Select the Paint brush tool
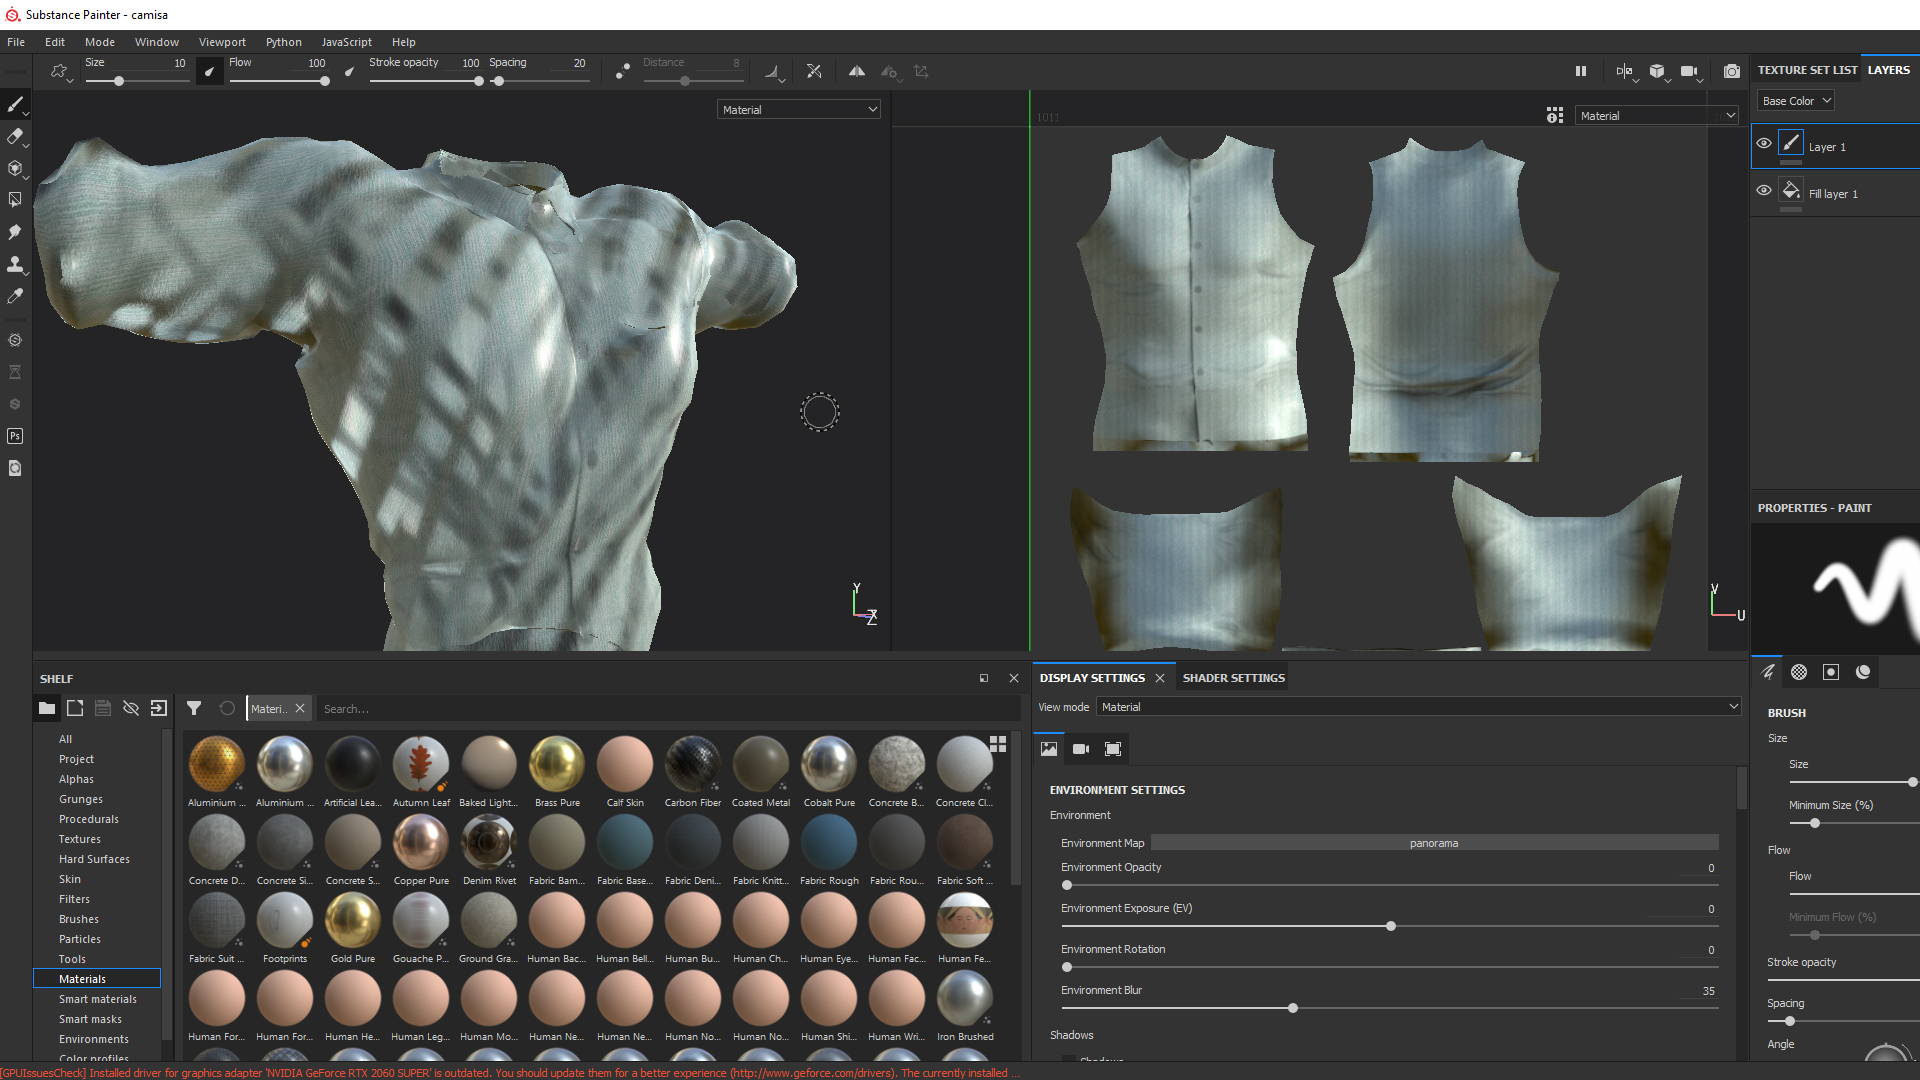Image resolution: width=1920 pixels, height=1080 pixels. [x=15, y=104]
